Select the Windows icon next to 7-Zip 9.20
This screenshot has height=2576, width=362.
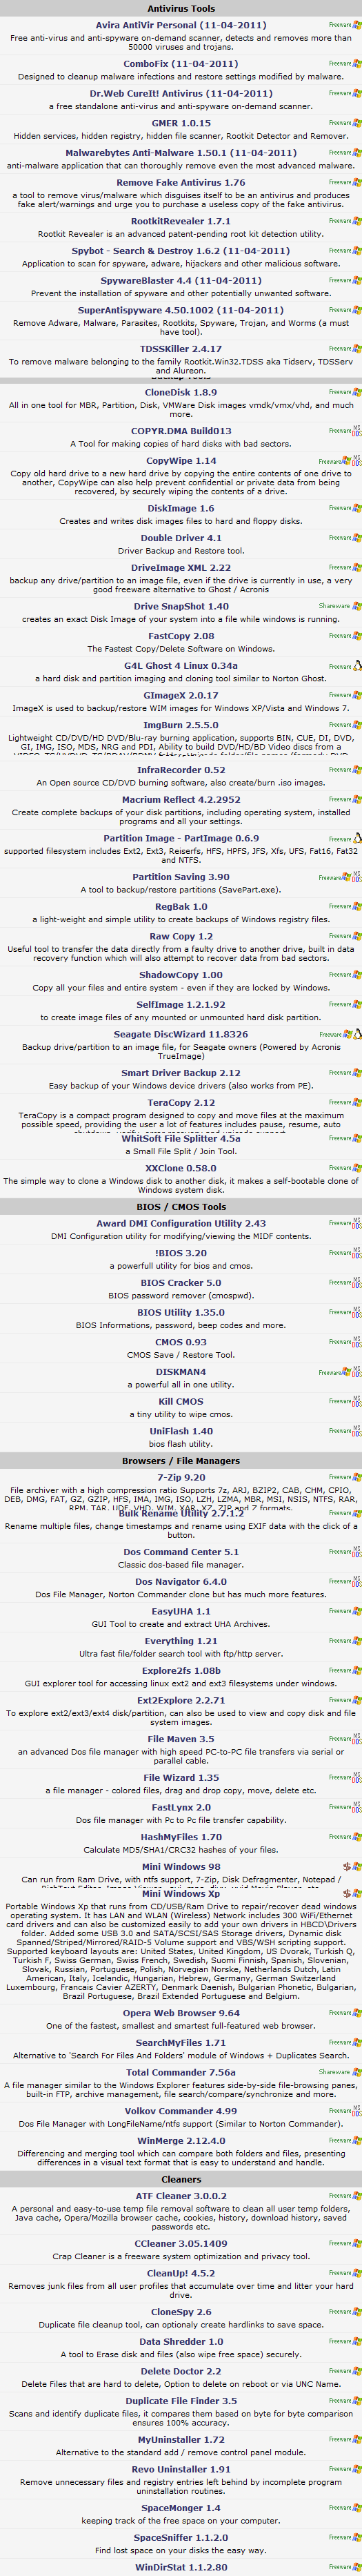pyautogui.click(x=357, y=1478)
